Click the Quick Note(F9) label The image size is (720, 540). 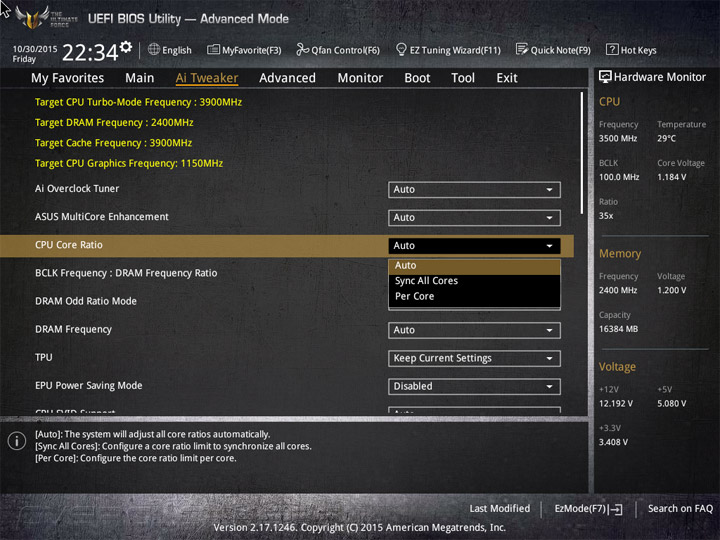pos(560,50)
